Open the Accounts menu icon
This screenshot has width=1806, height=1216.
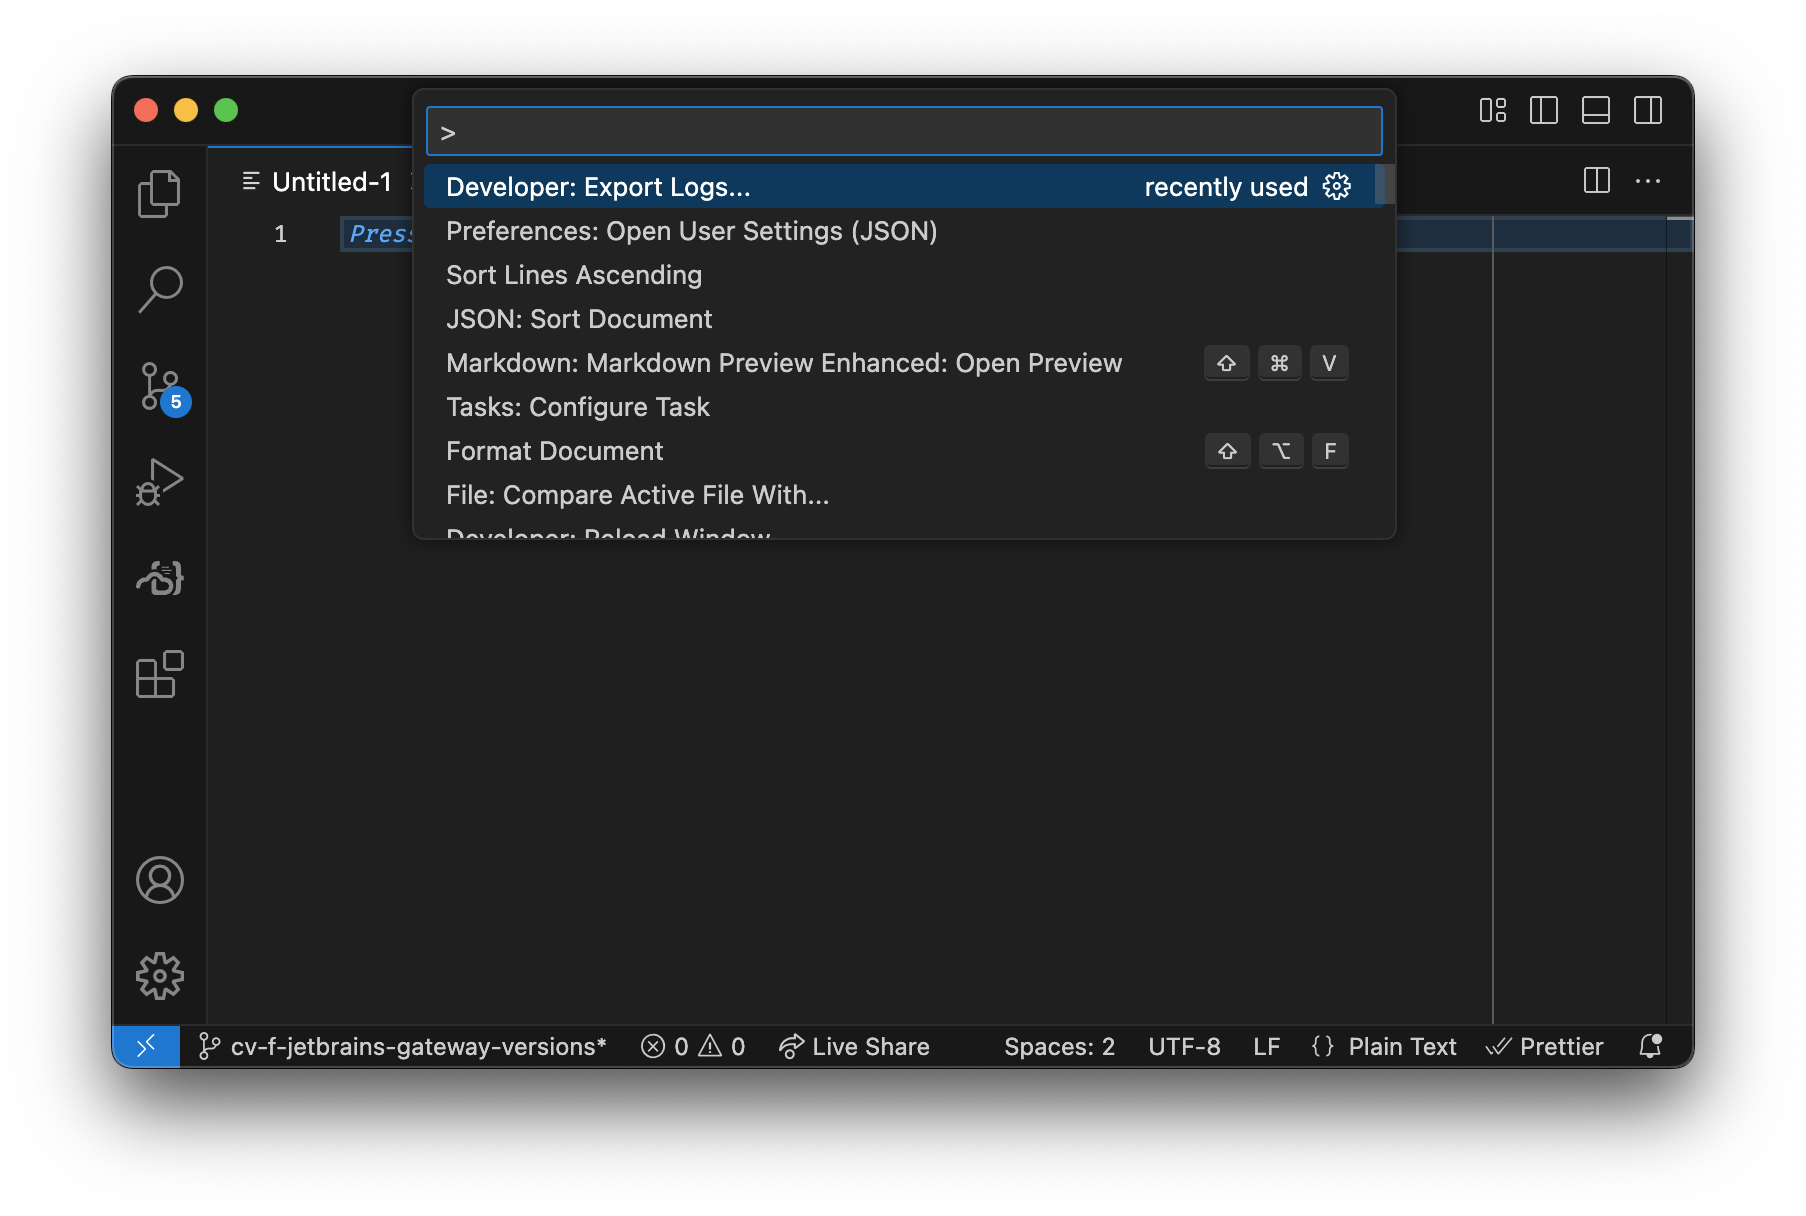tap(159, 880)
